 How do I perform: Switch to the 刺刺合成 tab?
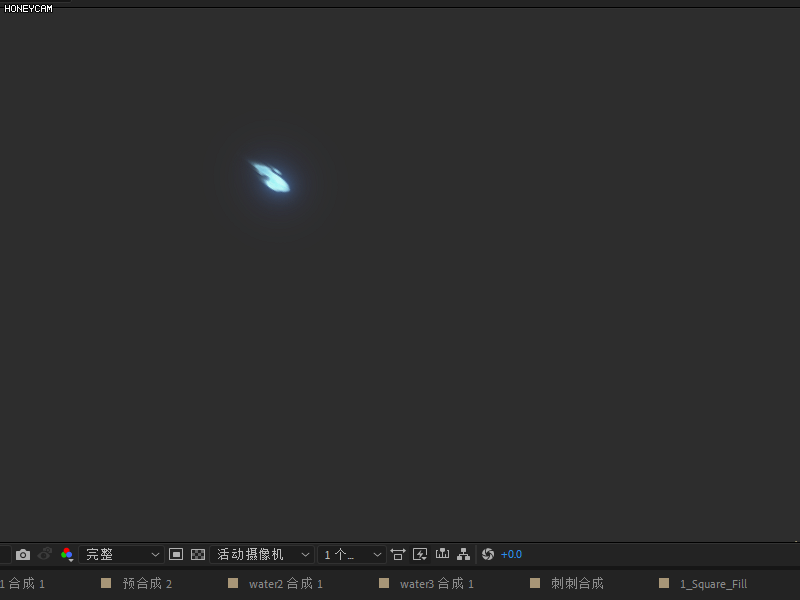(x=577, y=584)
